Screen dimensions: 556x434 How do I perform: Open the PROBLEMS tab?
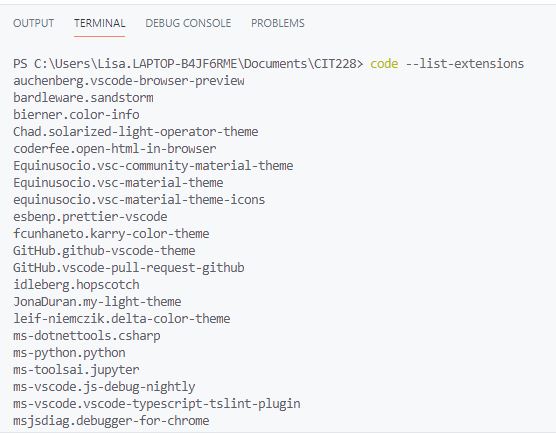(x=278, y=23)
